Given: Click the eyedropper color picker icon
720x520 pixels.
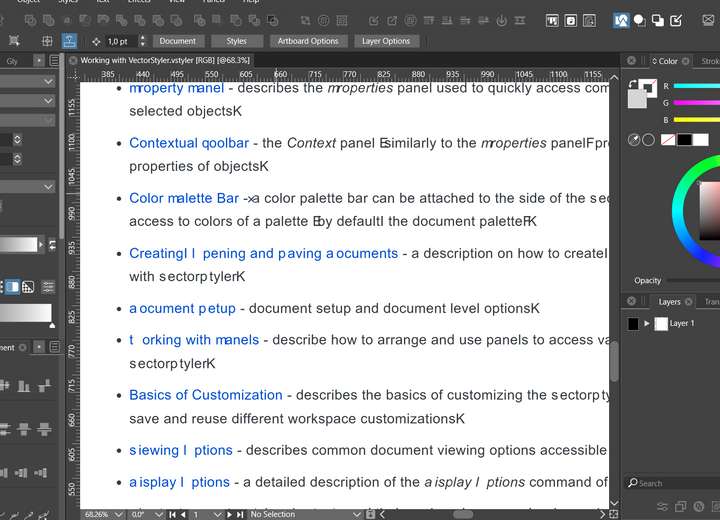Looking at the screenshot, I should (634, 140).
